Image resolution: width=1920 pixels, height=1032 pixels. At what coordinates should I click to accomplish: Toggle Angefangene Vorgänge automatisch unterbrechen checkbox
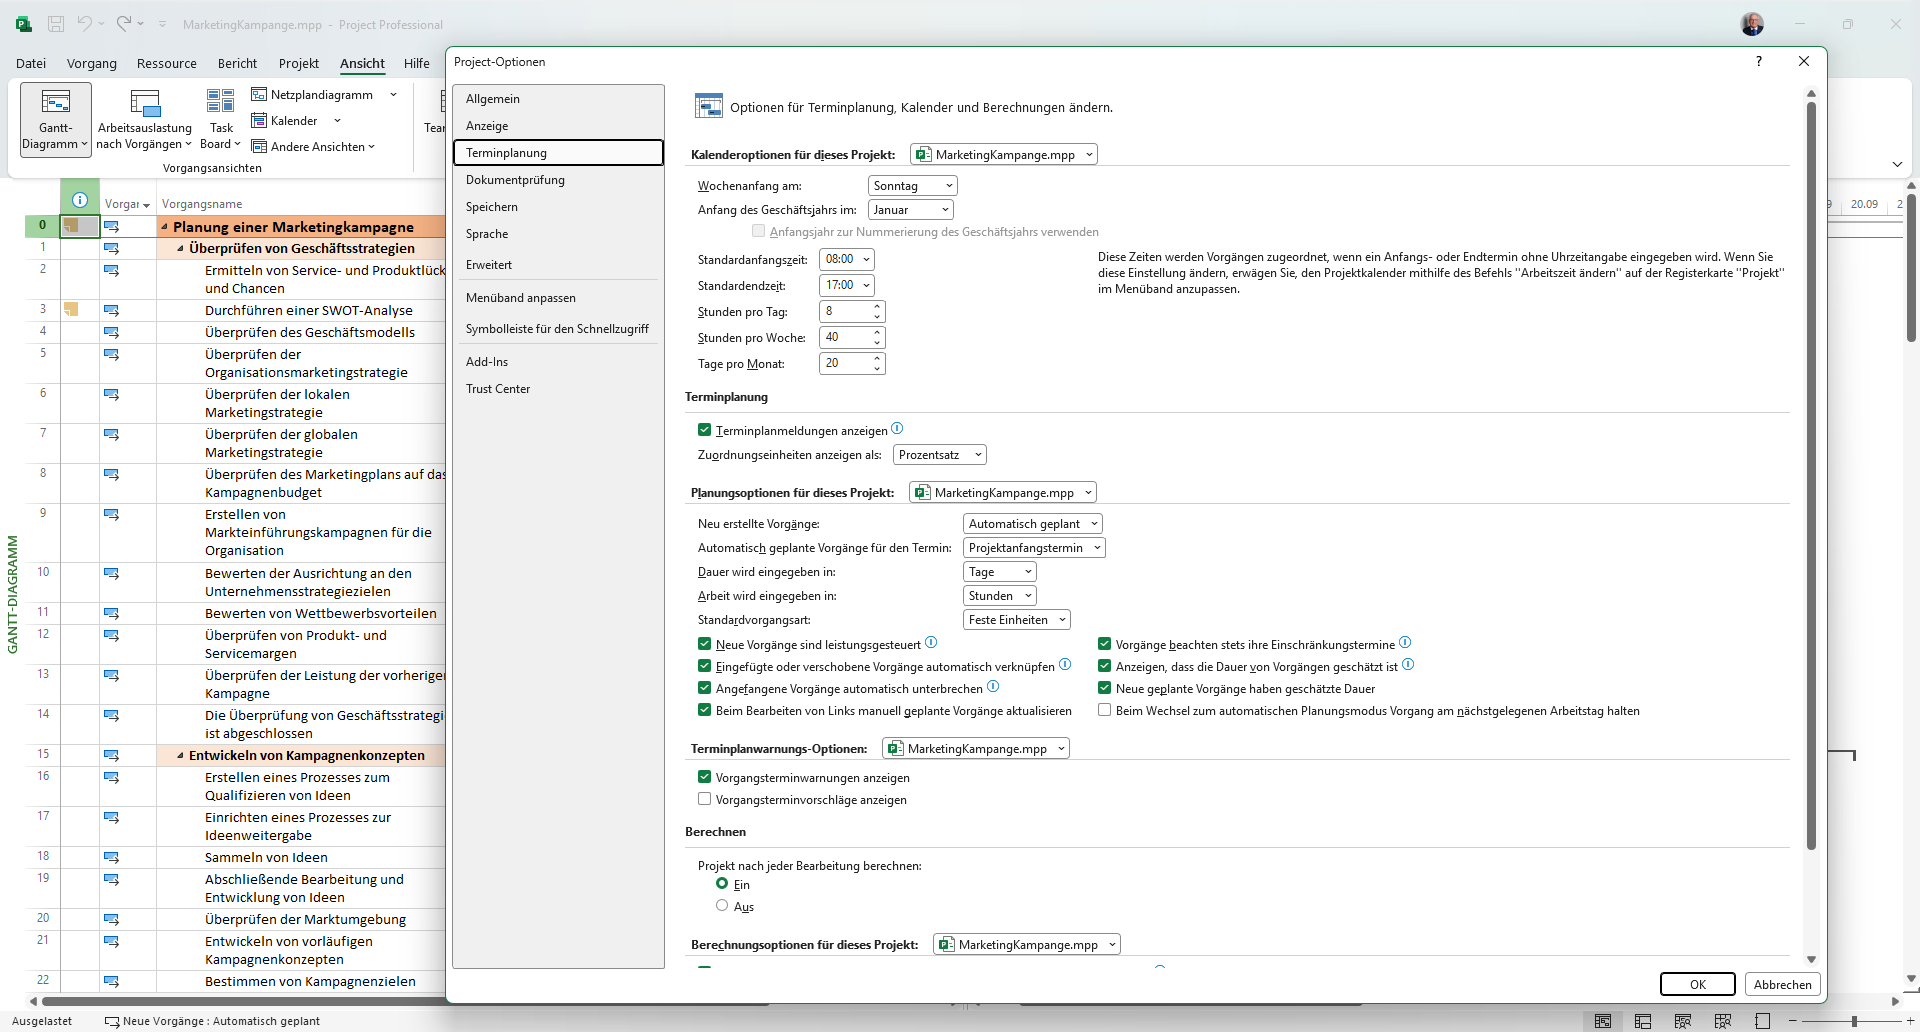pyautogui.click(x=704, y=688)
